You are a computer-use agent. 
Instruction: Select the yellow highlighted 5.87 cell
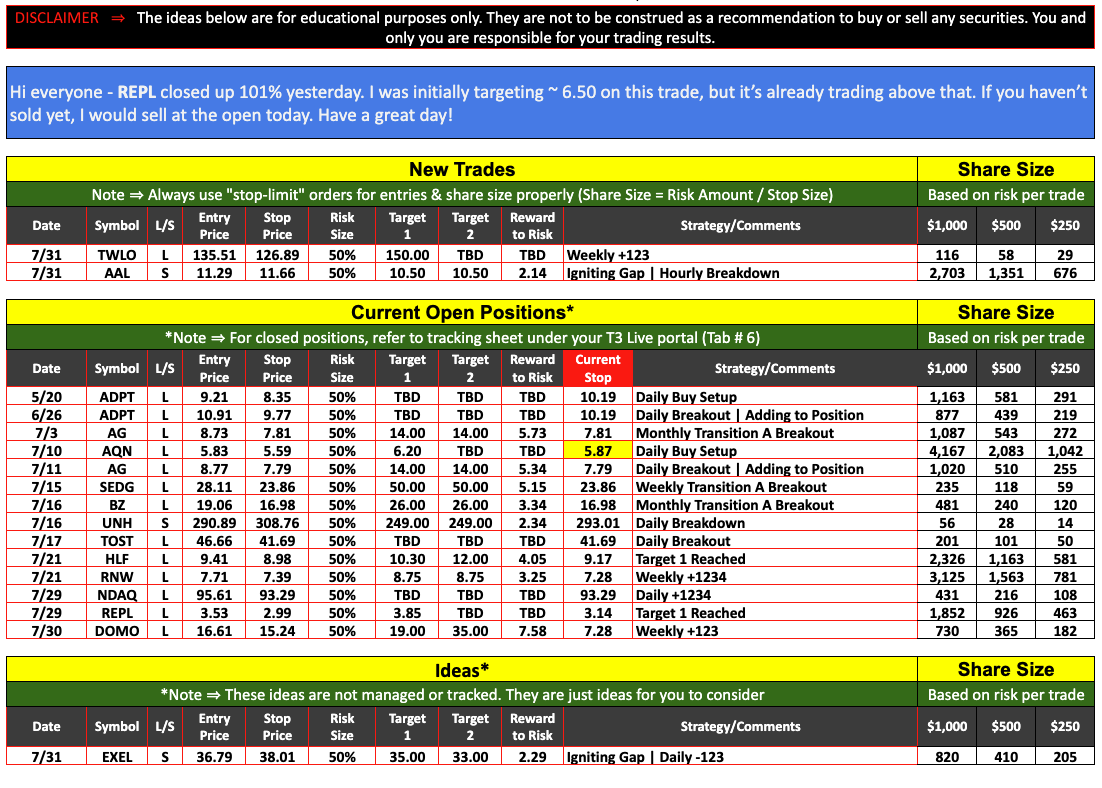tap(597, 451)
